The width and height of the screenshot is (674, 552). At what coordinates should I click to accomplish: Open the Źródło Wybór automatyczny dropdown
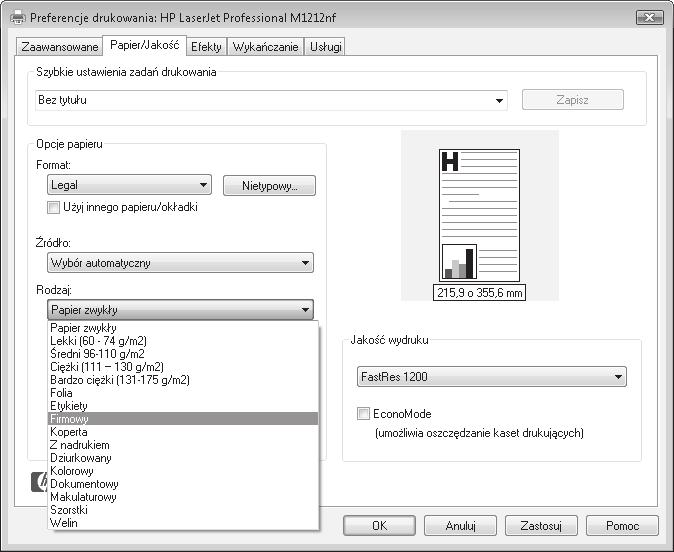tap(181, 263)
